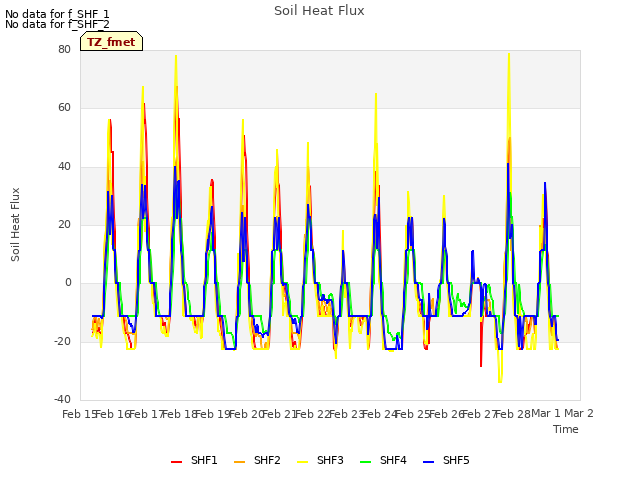
Task: Click the blue SHF5 legend line marker
Action: coord(429,462)
